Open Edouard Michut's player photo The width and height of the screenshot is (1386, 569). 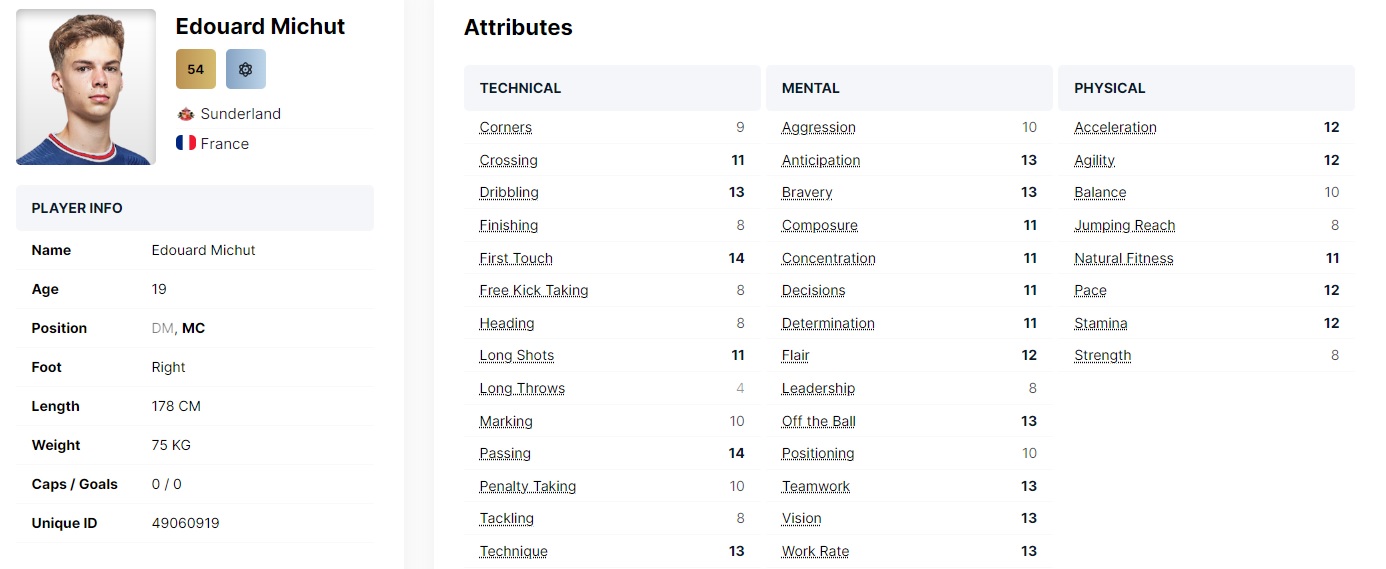tap(86, 87)
